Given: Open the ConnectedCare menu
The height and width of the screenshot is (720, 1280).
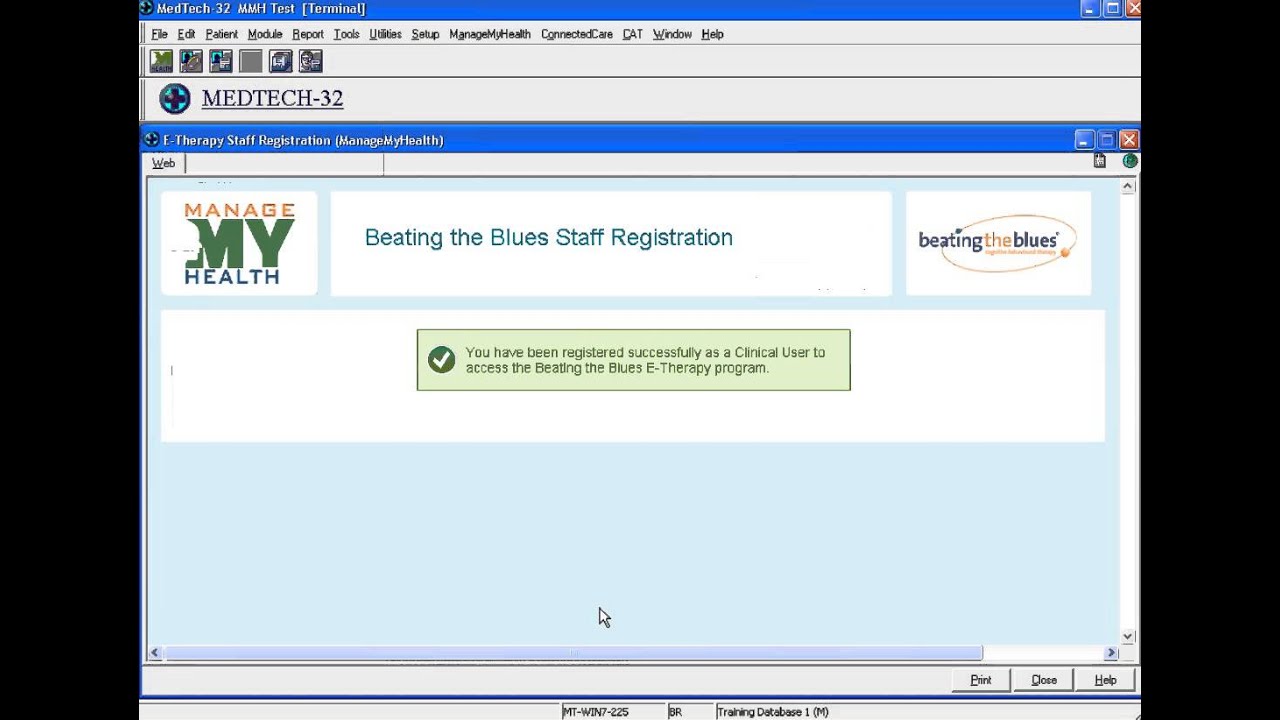Looking at the screenshot, I should tap(577, 34).
